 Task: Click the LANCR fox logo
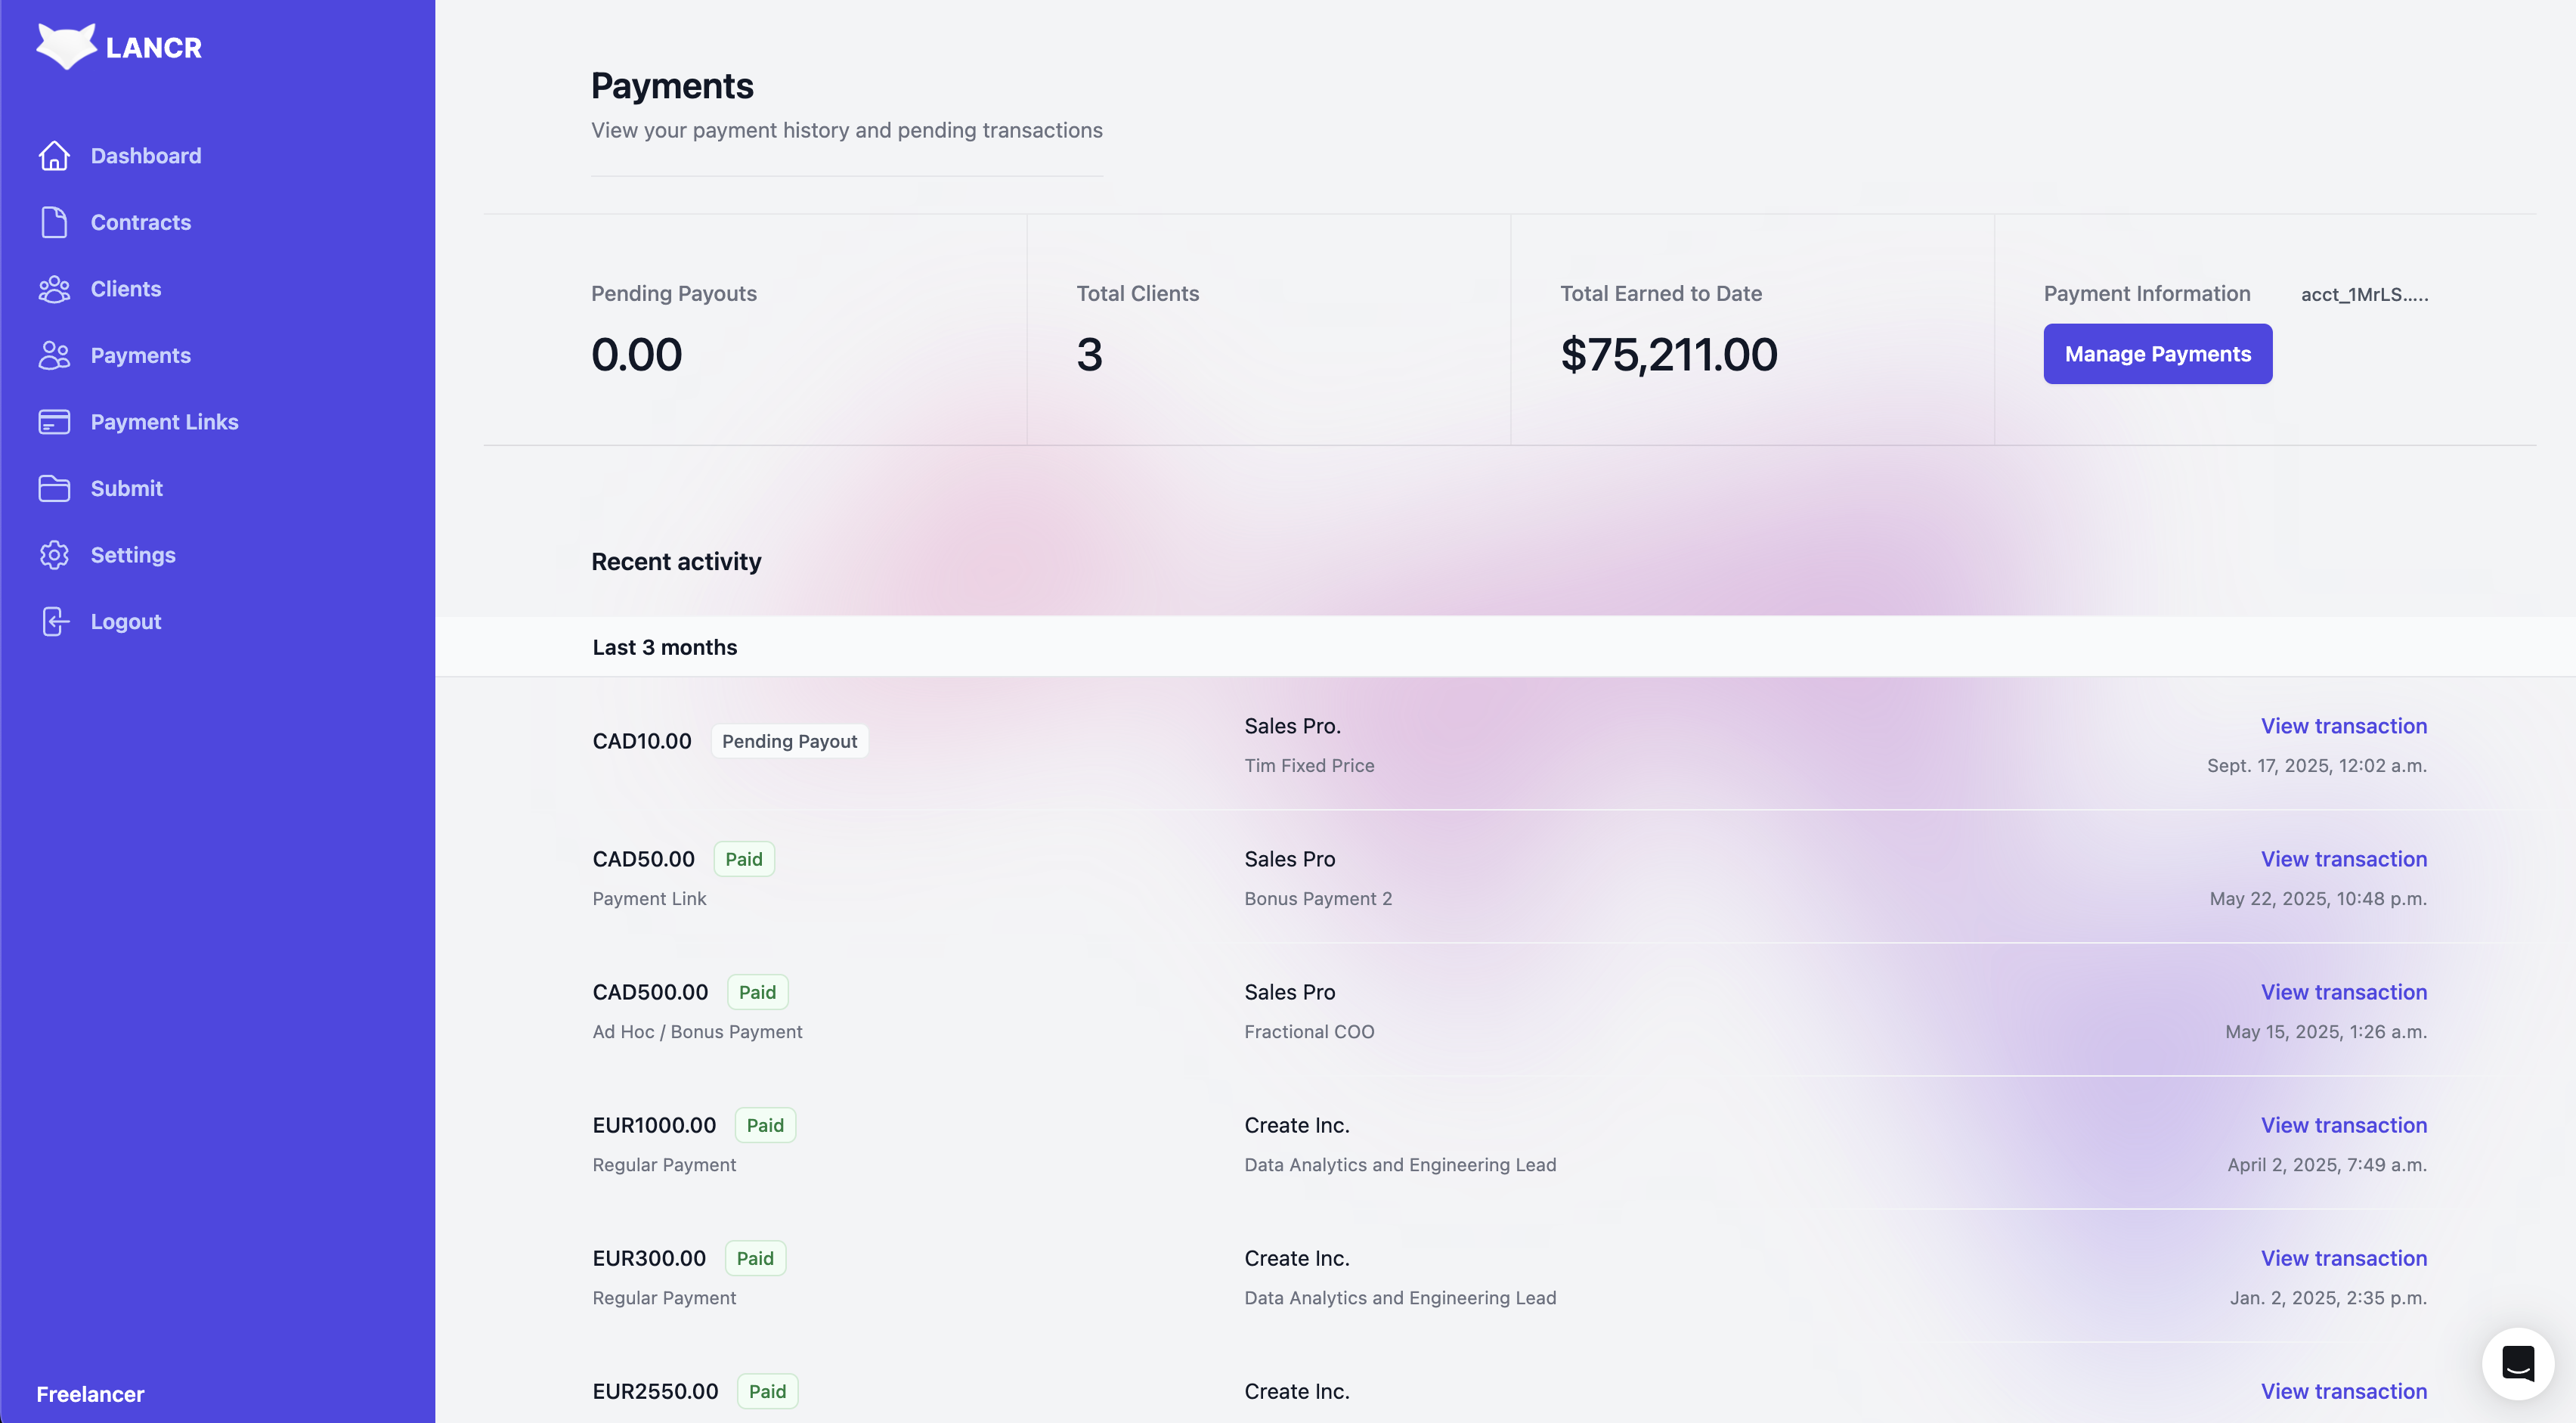coord(66,46)
